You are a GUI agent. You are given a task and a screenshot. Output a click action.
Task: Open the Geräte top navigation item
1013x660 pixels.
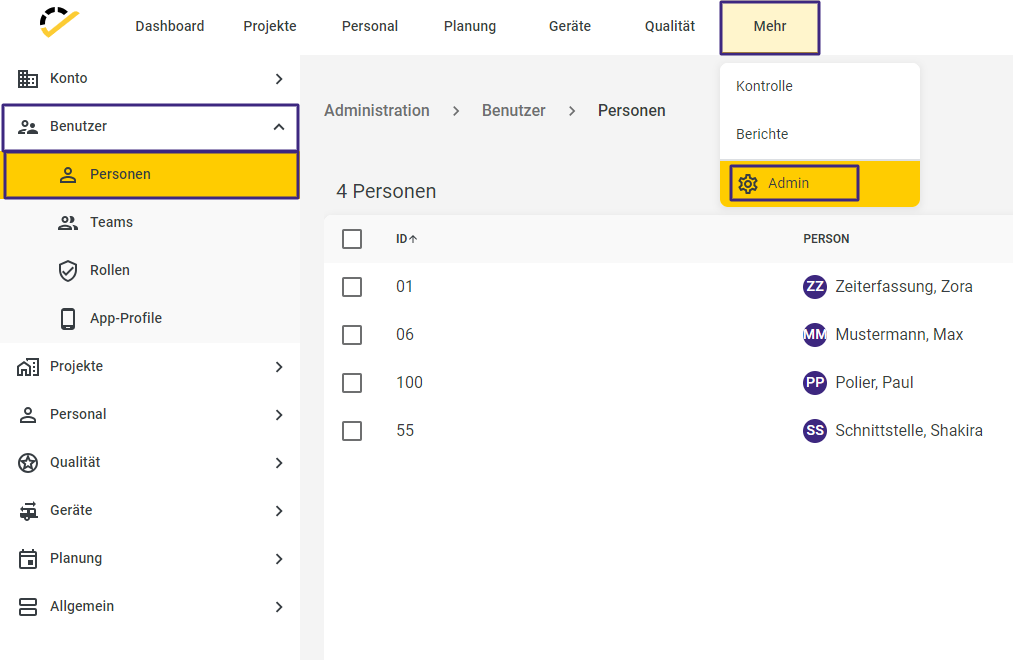pyautogui.click(x=570, y=26)
